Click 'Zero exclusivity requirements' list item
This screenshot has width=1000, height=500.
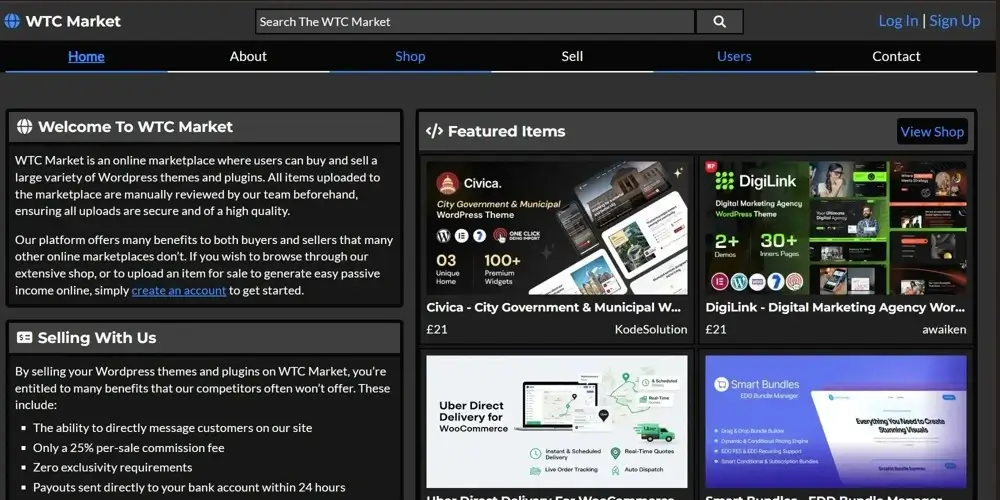(113, 467)
